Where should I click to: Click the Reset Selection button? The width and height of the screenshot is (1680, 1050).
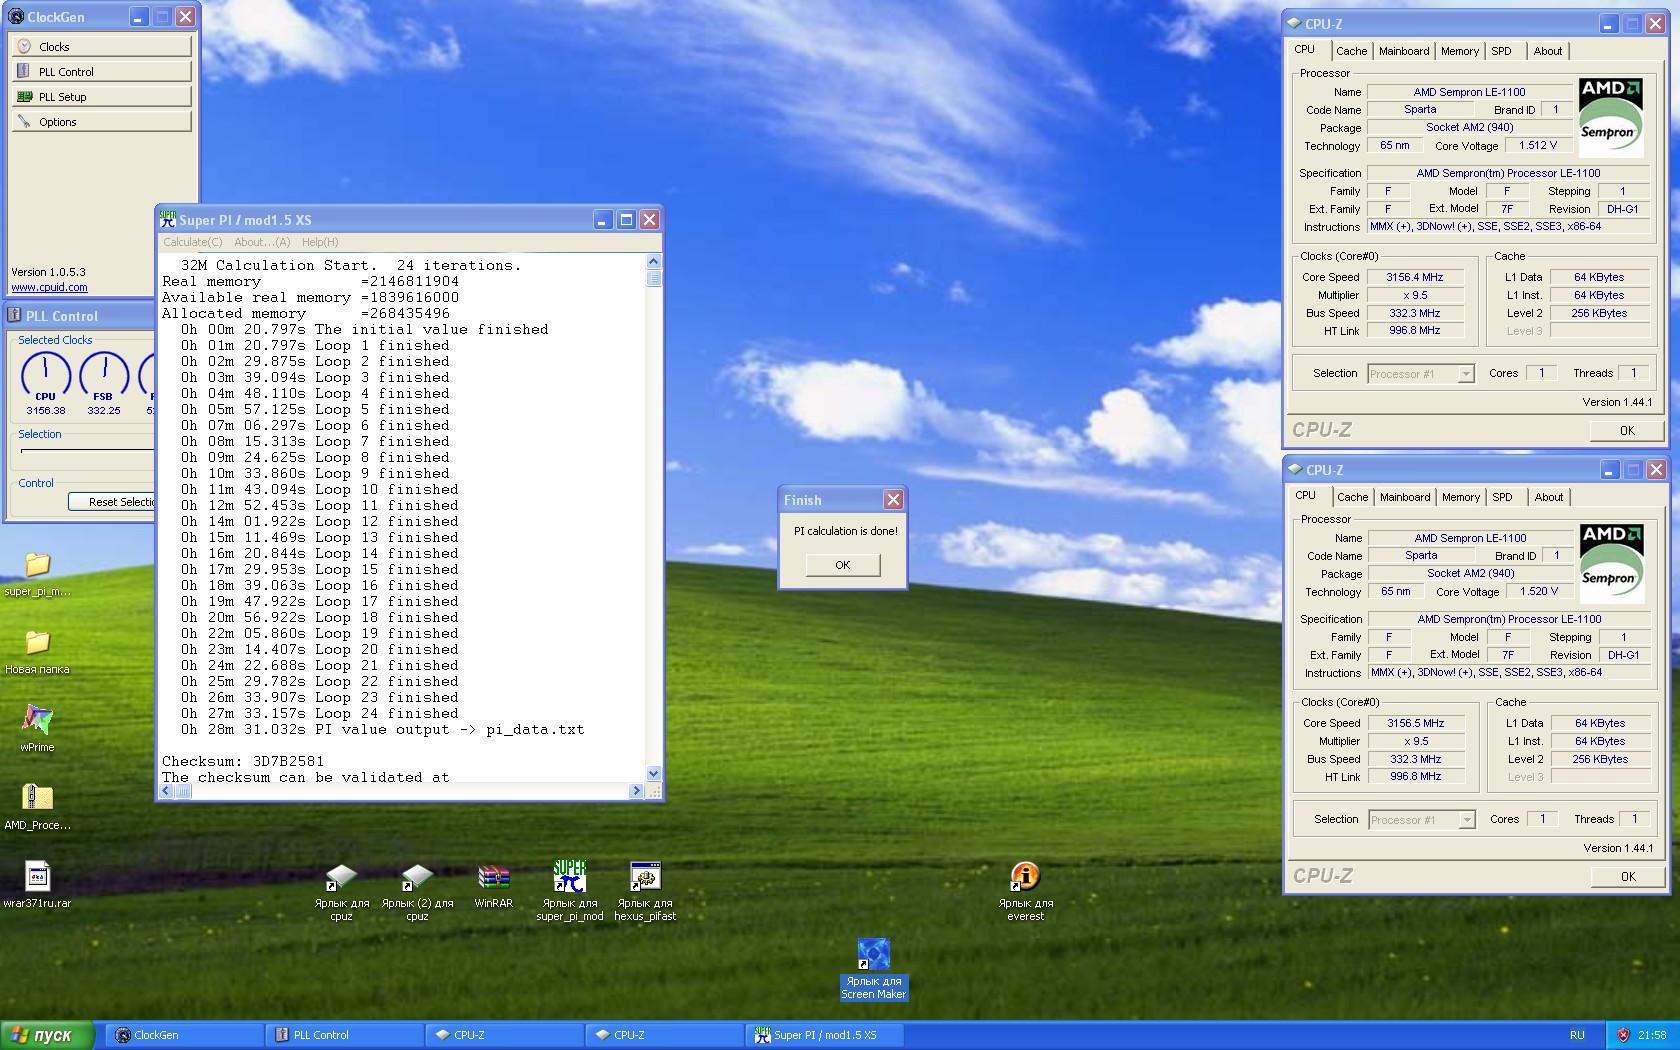click(112, 502)
